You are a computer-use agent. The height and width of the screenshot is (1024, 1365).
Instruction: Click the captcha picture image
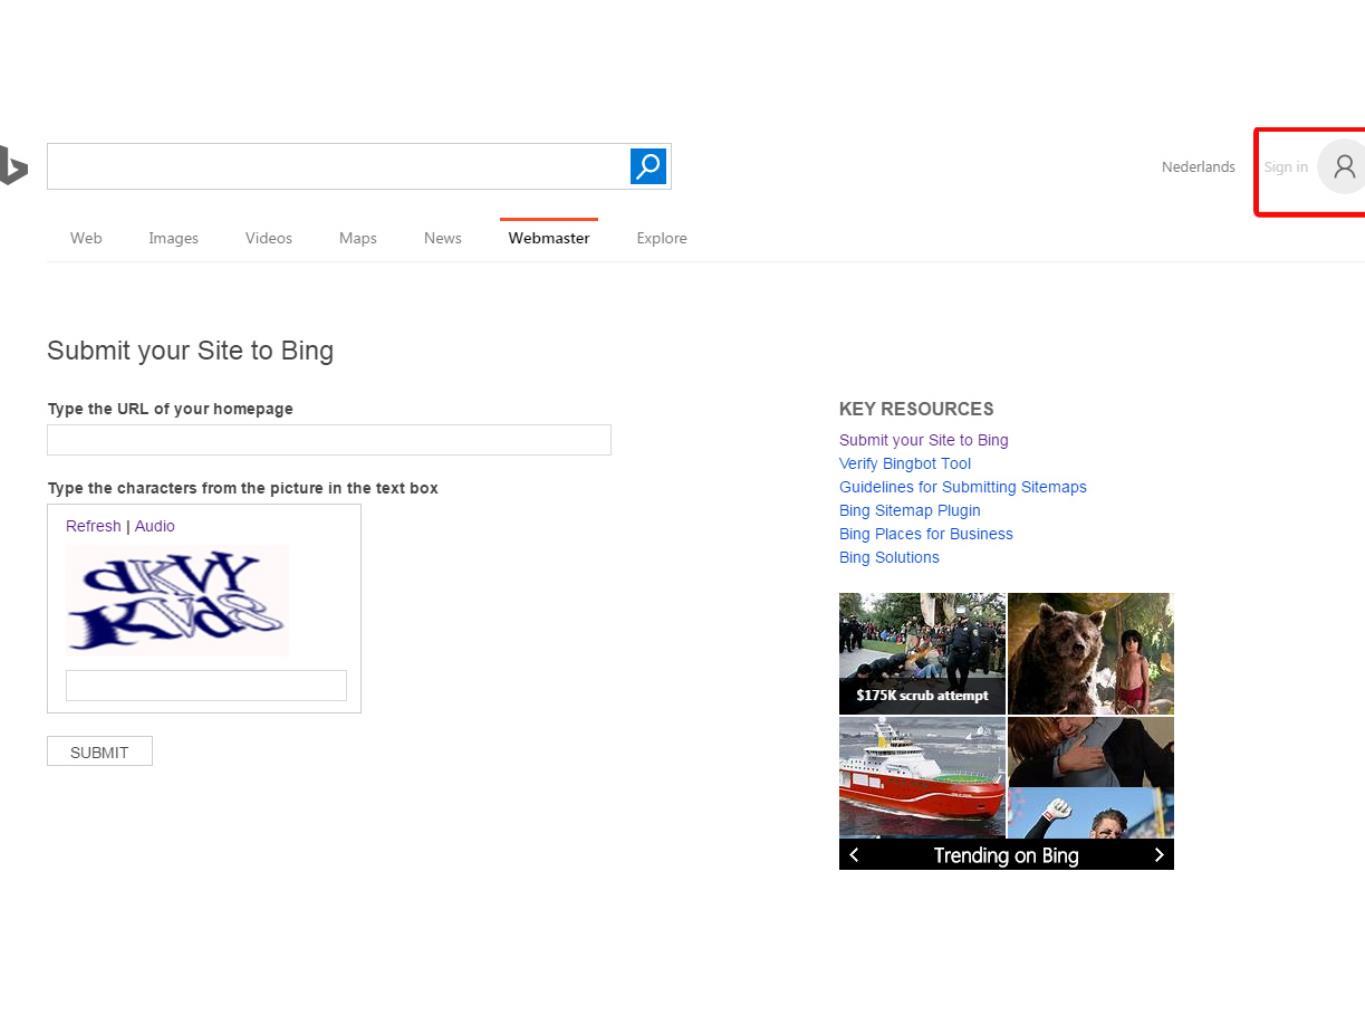[177, 600]
